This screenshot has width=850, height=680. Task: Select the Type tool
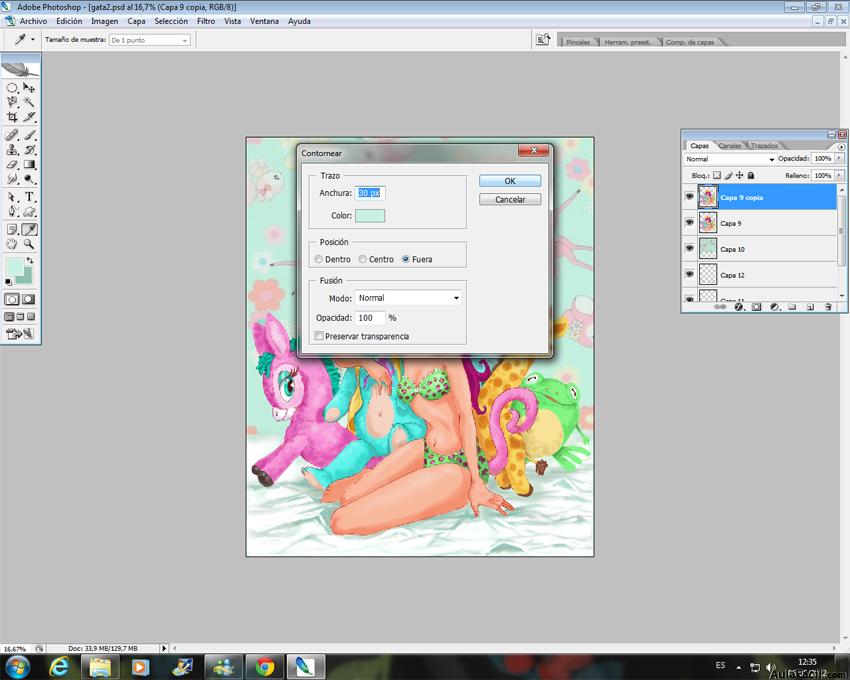coord(29,197)
